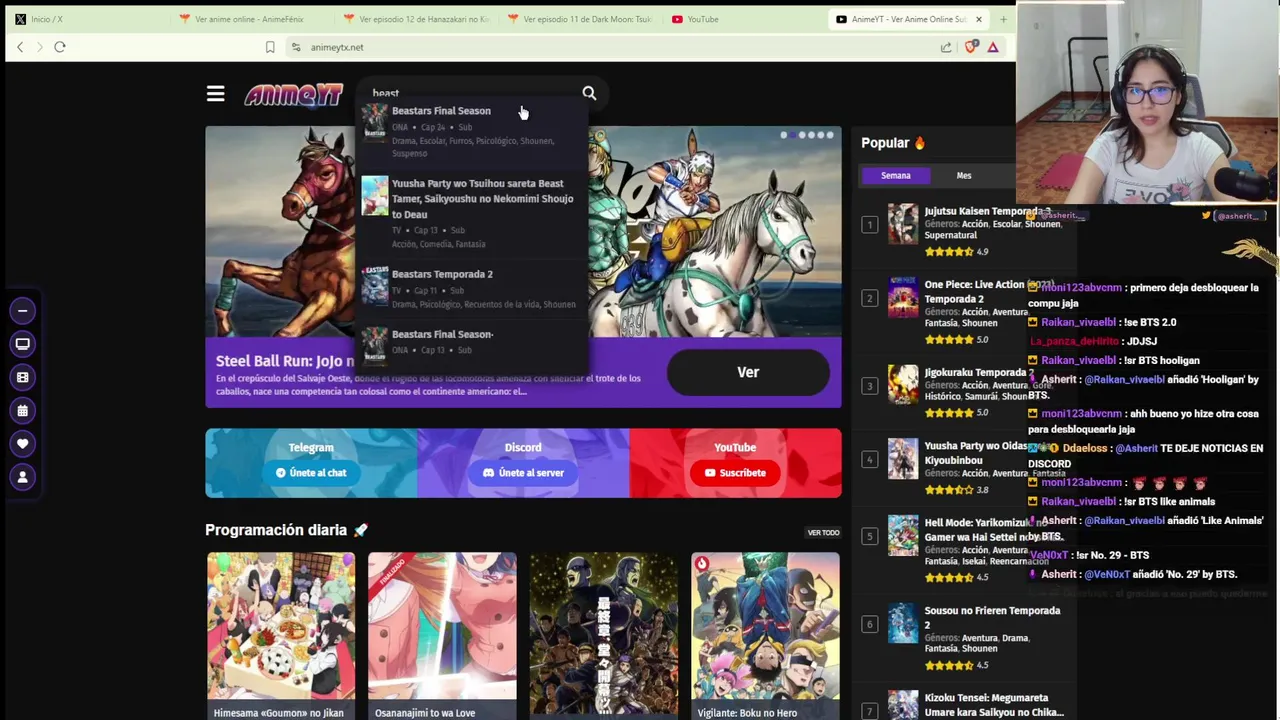Image resolution: width=1280 pixels, height=720 pixels.
Task: Click the Programación diaria heading
Action: (x=286, y=530)
